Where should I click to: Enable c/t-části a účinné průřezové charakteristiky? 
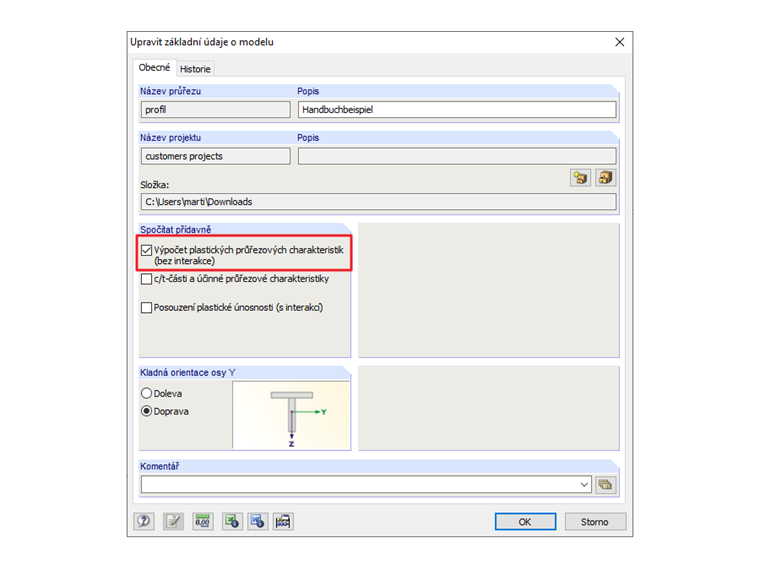click(146, 279)
